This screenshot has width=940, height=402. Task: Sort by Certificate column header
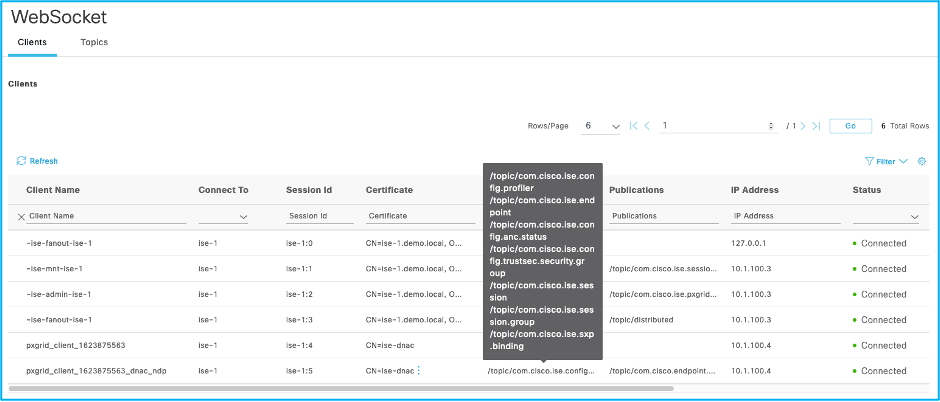pyautogui.click(x=389, y=190)
